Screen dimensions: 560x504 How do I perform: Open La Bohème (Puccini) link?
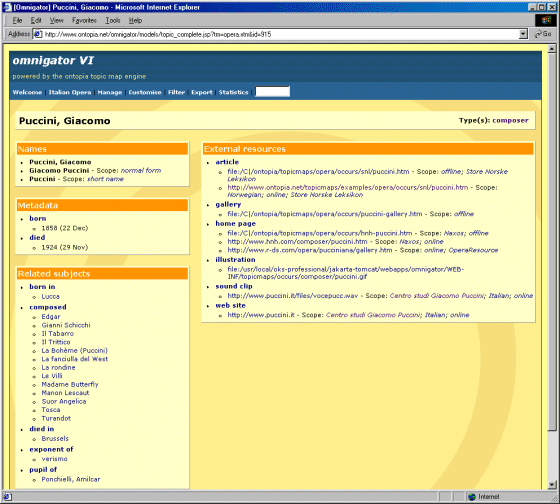74,351
